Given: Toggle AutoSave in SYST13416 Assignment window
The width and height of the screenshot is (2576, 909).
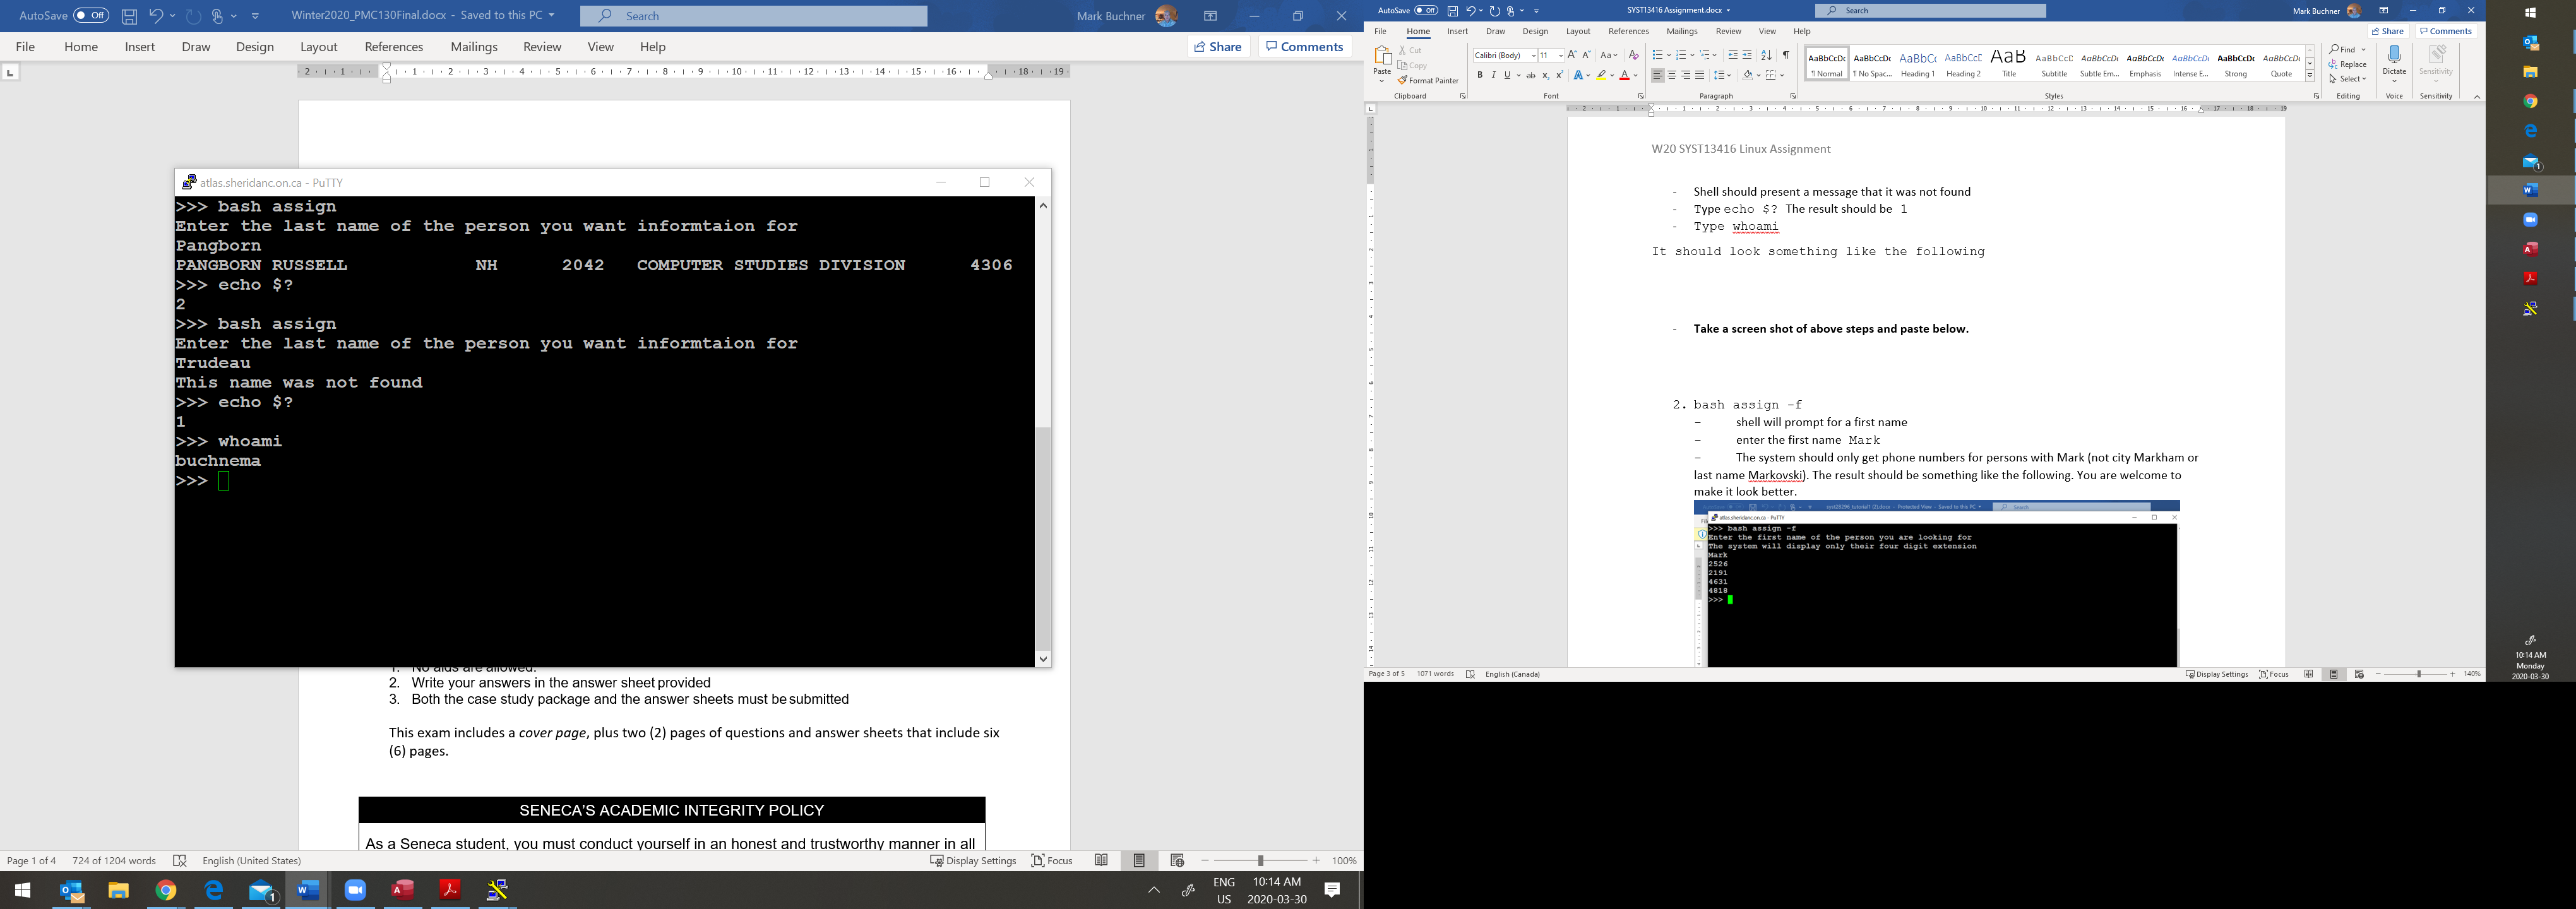Looking at the screenshot, I should (1425, 10).
